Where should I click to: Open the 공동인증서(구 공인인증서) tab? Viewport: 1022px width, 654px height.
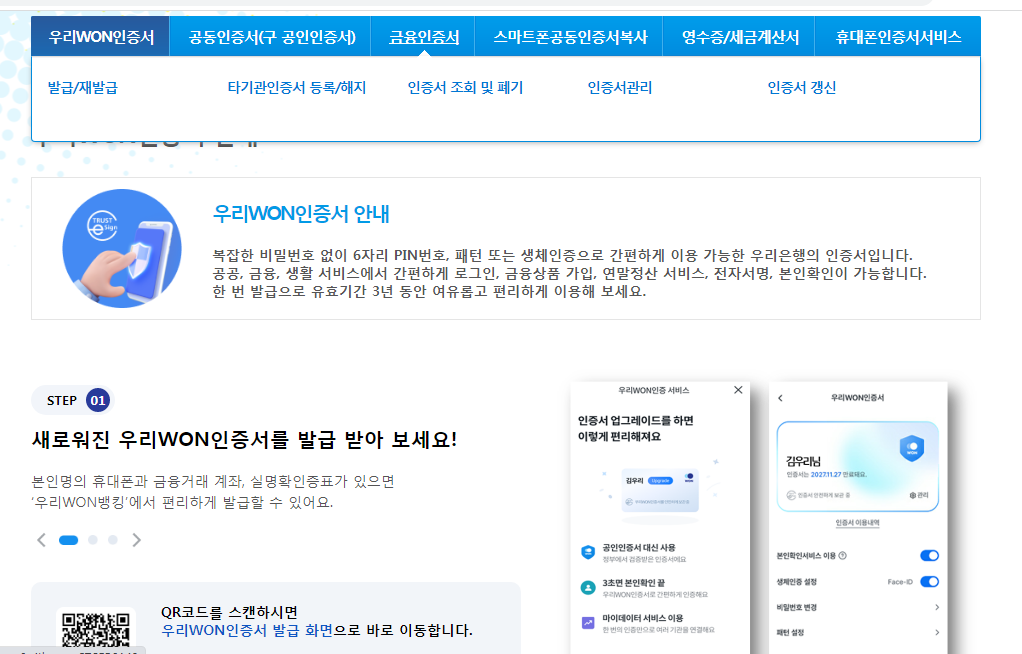pos(271,37)
